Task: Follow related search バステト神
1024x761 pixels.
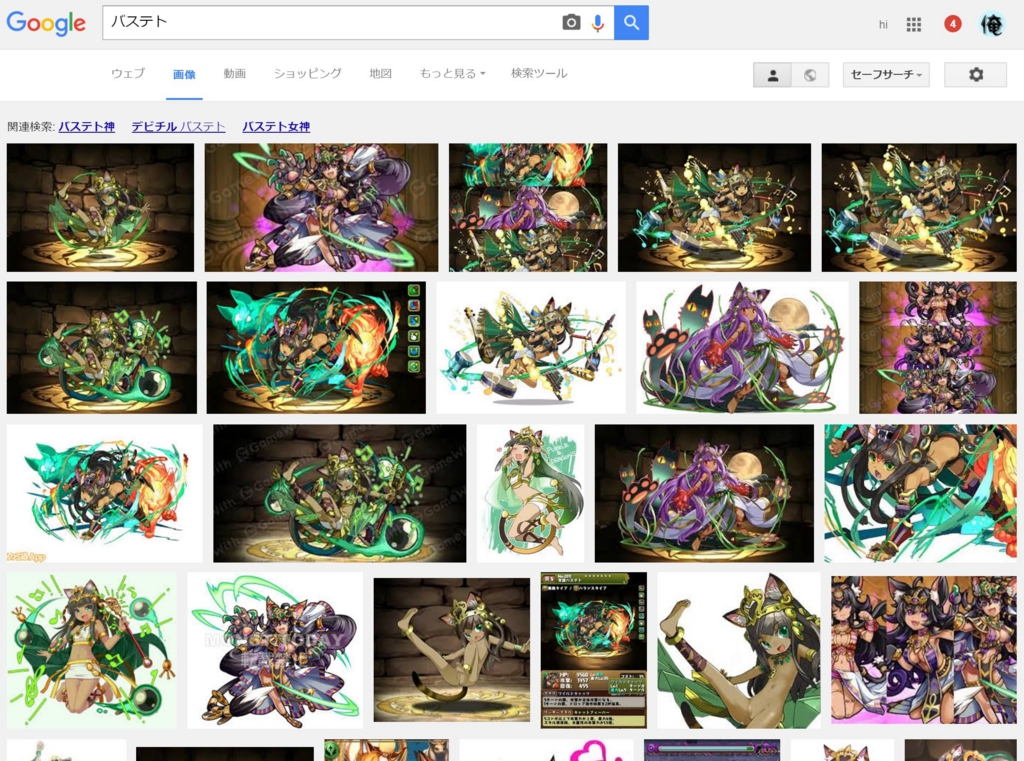Action: pyautogui.click(x=87, y=127)
